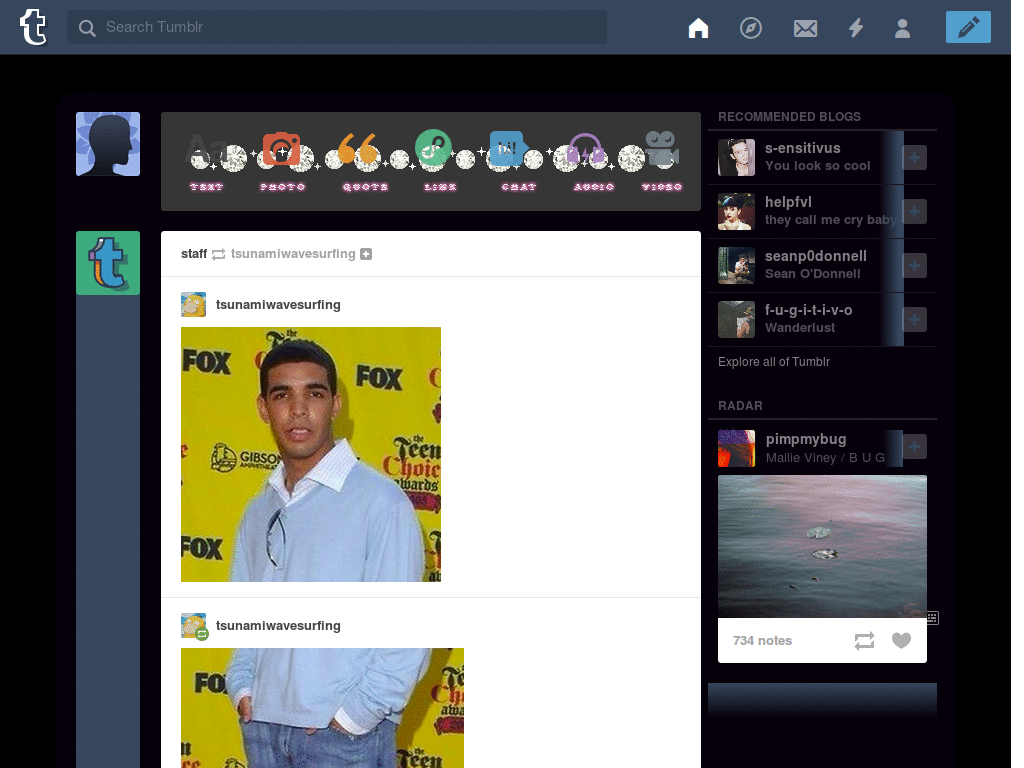Follow tsunamiwavesurfing via plus icon in post header
This screenshot has width=1024, height=768.
coord(366,254)
